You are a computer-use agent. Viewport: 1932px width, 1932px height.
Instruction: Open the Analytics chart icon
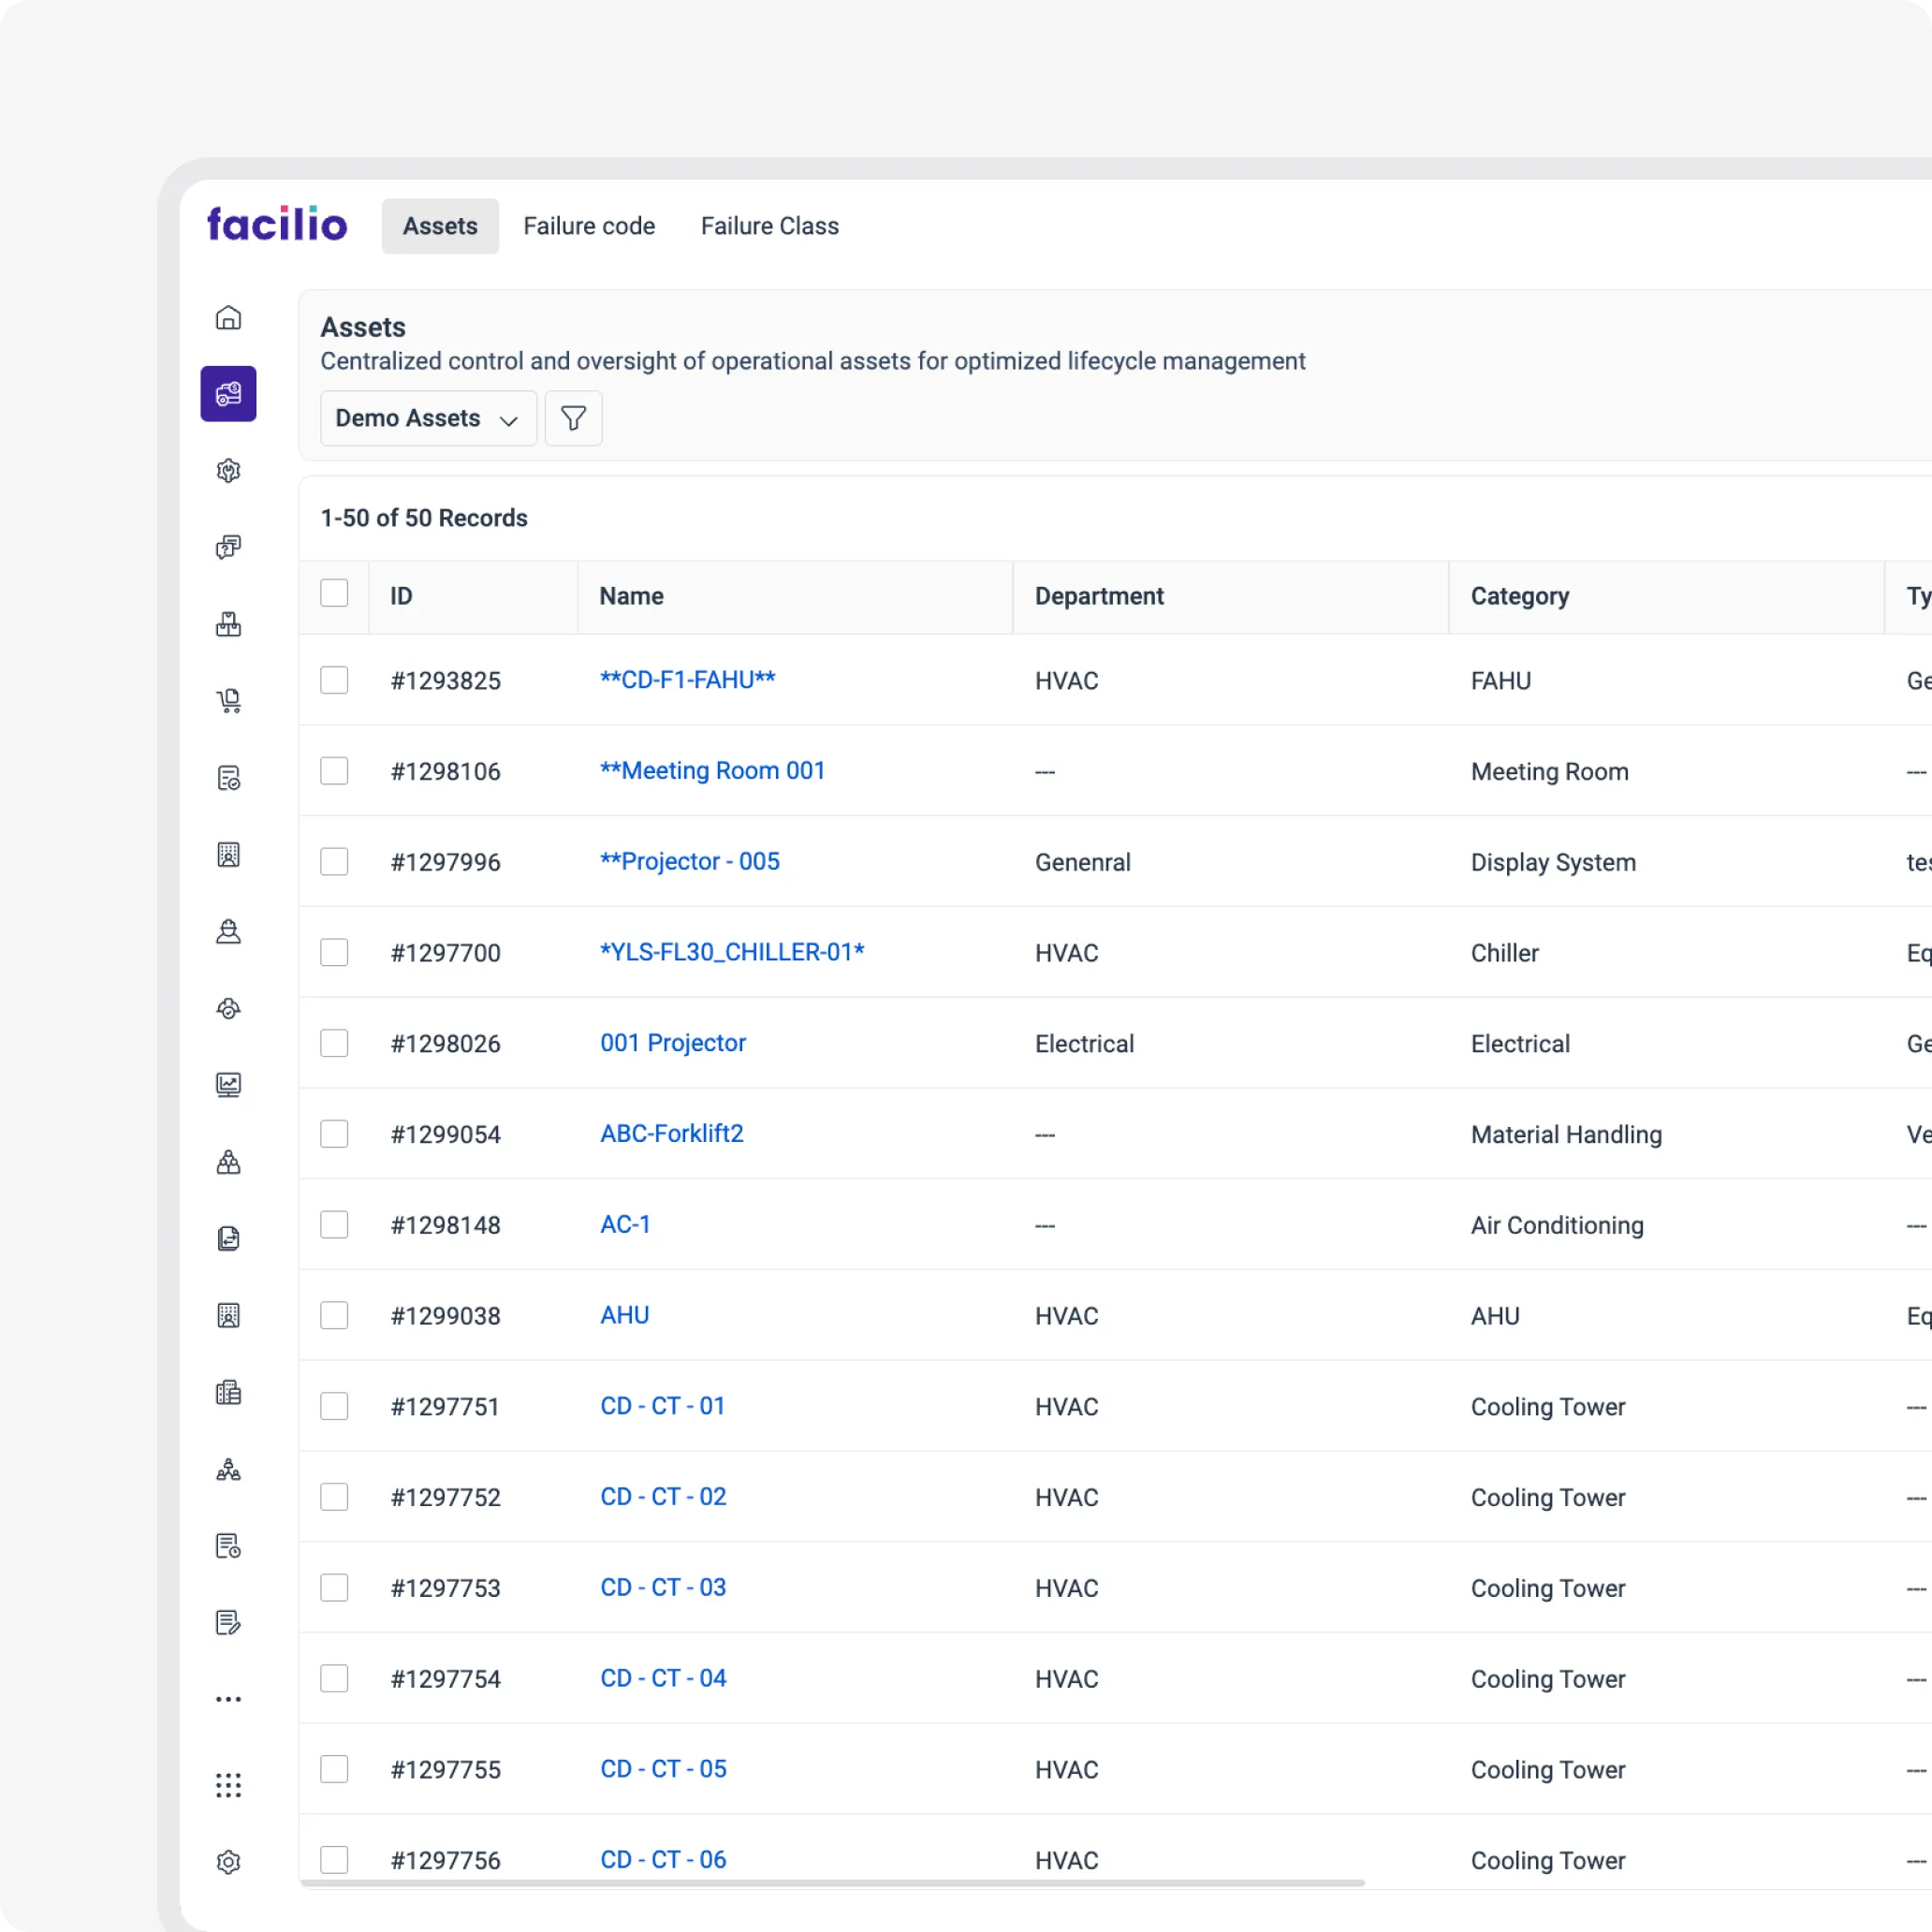tap(229, 1084)
